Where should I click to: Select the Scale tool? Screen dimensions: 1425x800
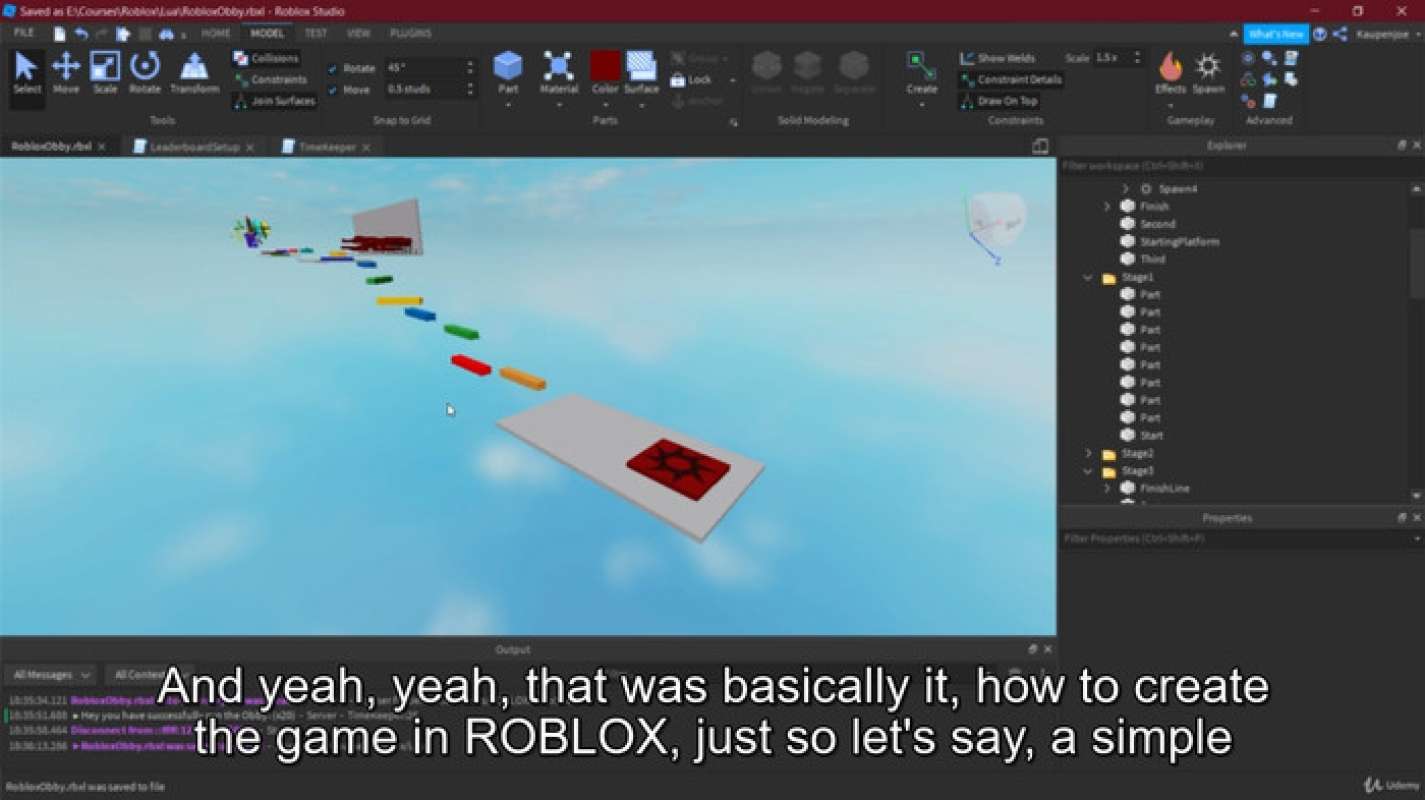105,70
